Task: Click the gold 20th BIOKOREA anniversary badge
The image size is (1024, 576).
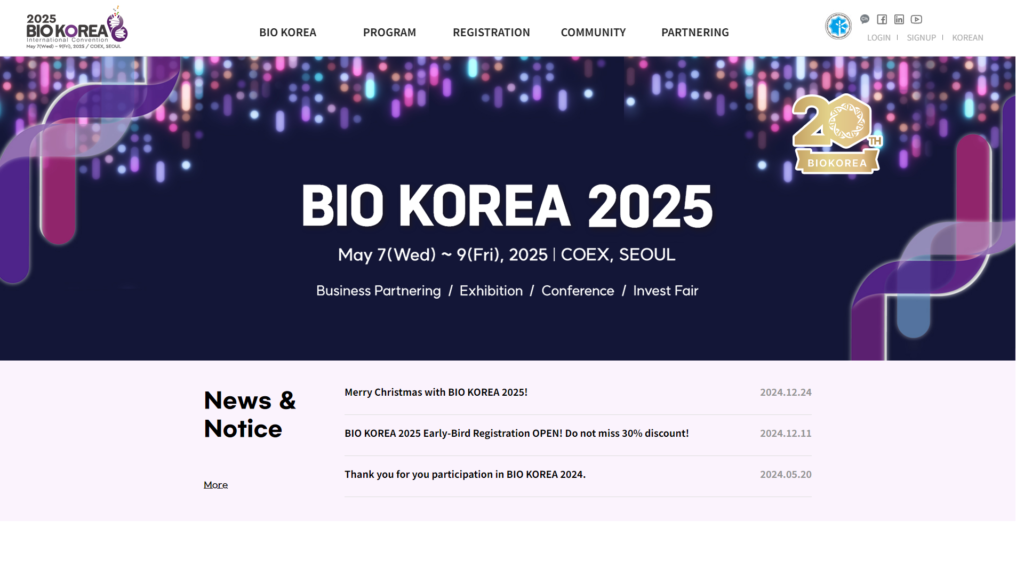Action: tap(837, 134)
